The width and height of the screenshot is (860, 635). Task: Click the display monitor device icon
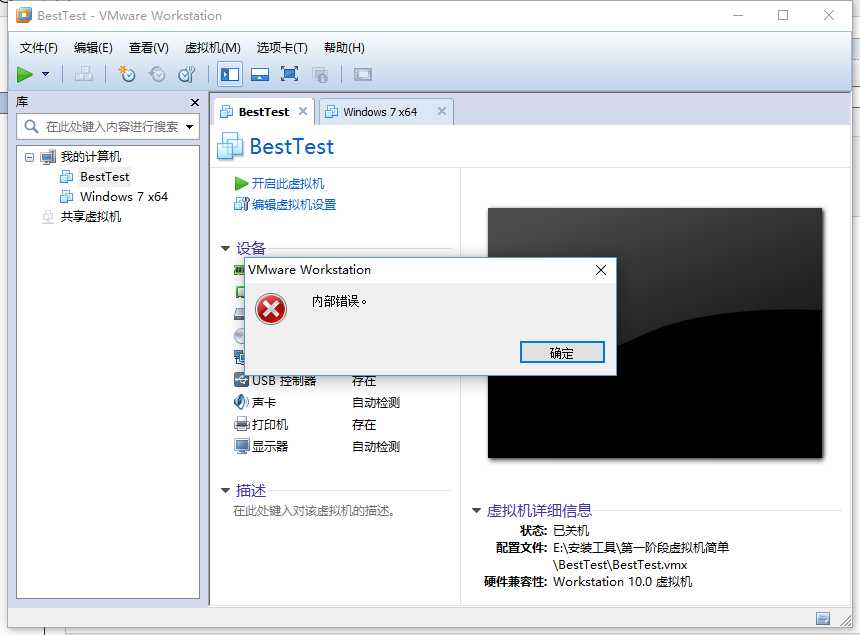[x=241, y=446]
